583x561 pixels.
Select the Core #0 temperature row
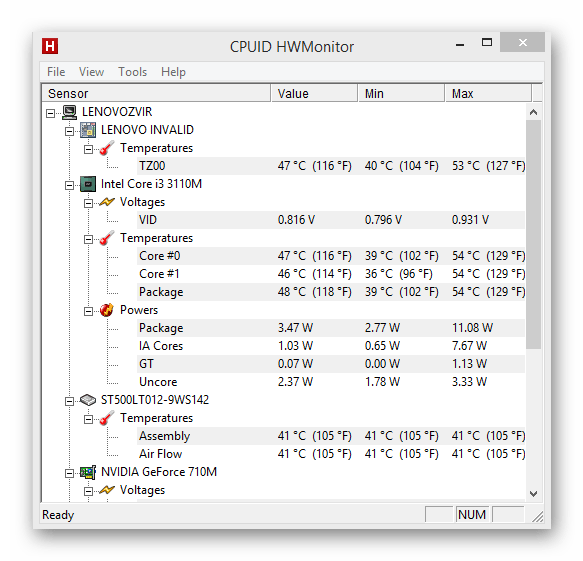[331, 256]
